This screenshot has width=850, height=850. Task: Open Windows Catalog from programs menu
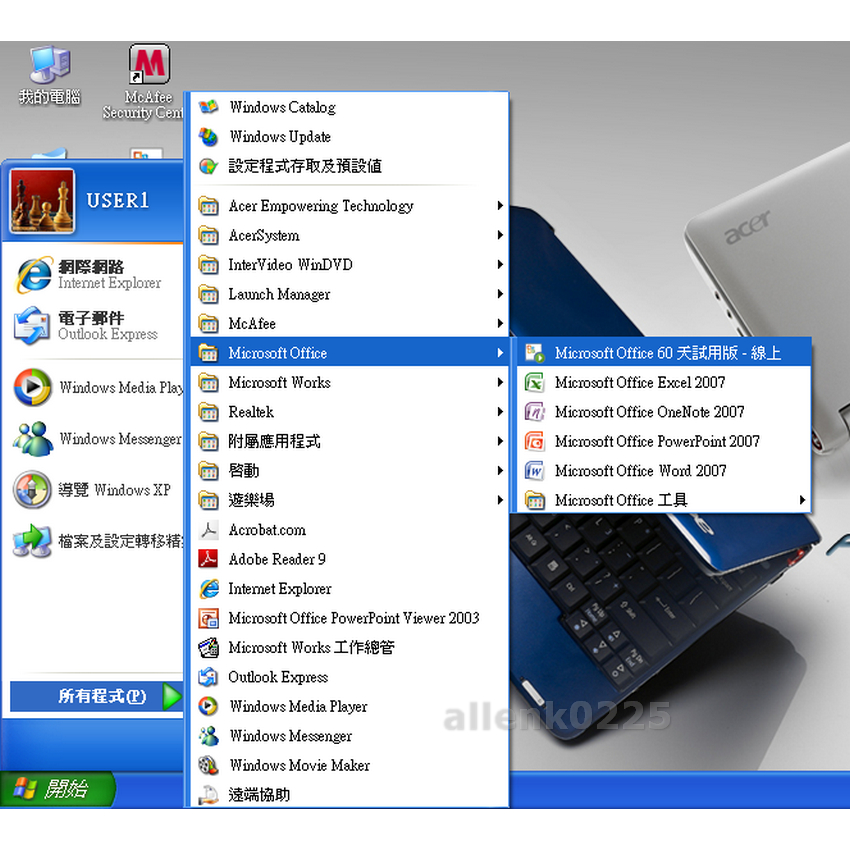tap(282, 108)
